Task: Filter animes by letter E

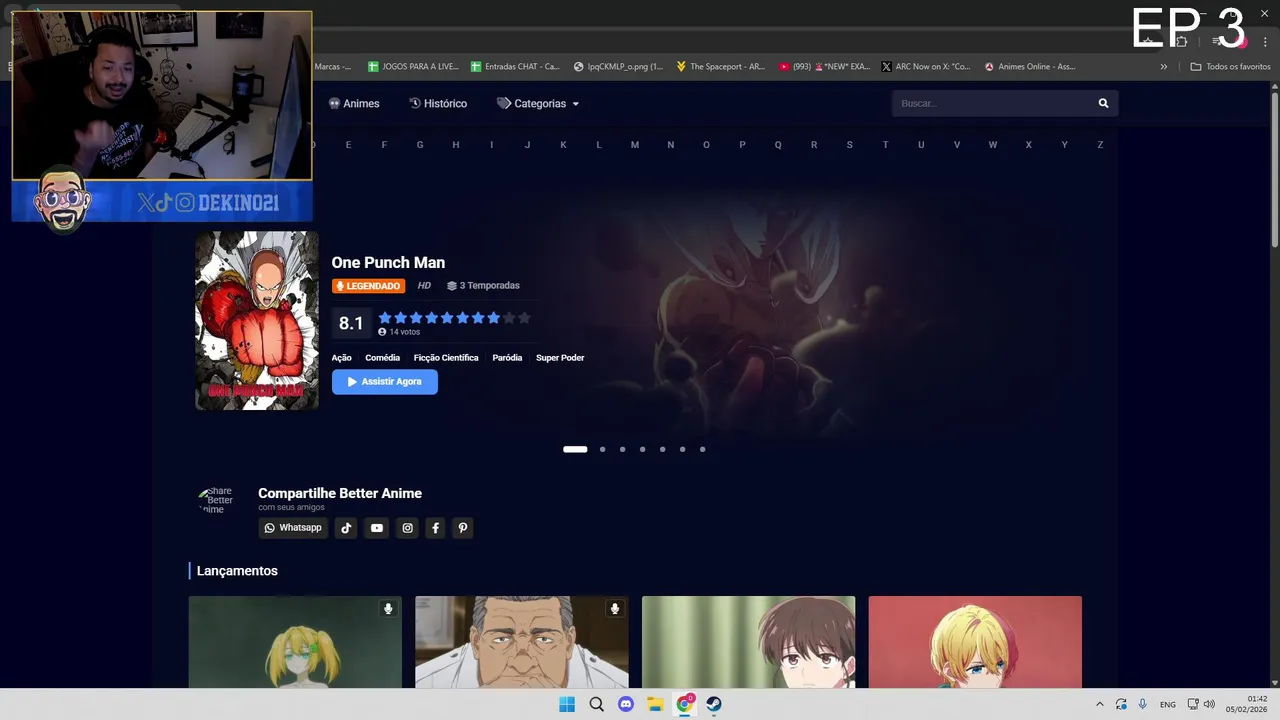Action: pos(348,145)
